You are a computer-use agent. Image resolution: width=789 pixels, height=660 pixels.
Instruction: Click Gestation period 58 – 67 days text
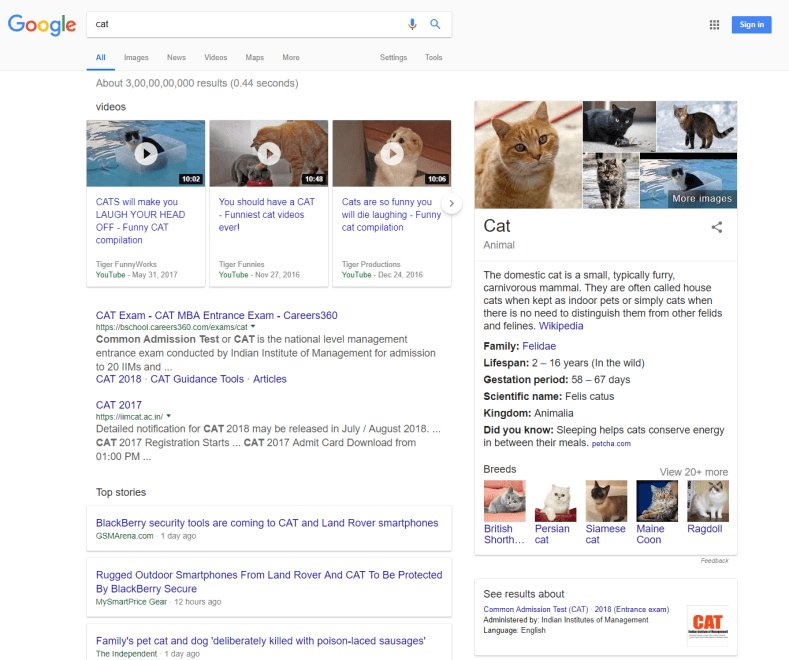coord(557,380)
